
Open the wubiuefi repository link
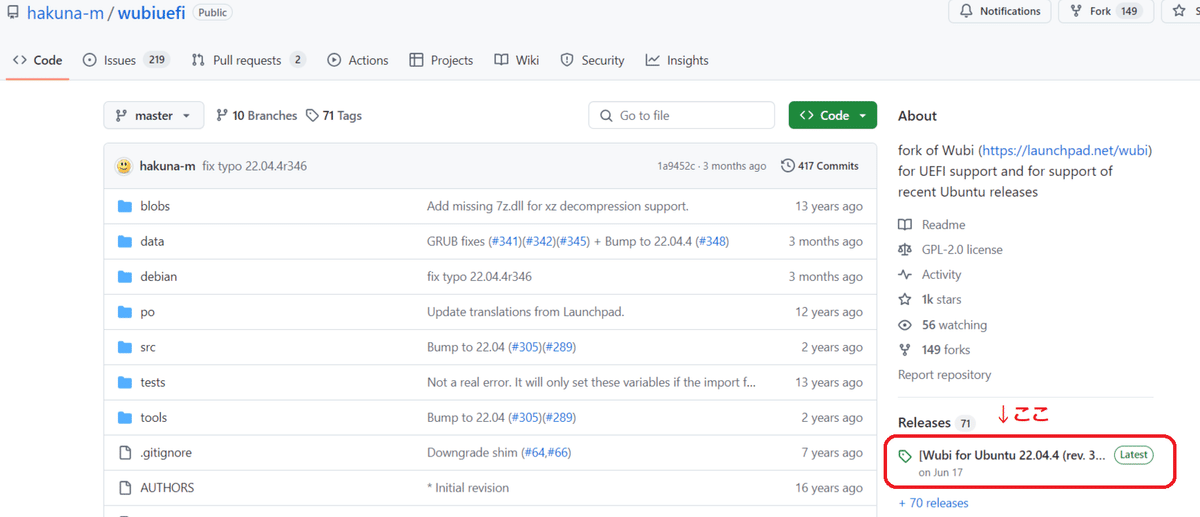152,13
